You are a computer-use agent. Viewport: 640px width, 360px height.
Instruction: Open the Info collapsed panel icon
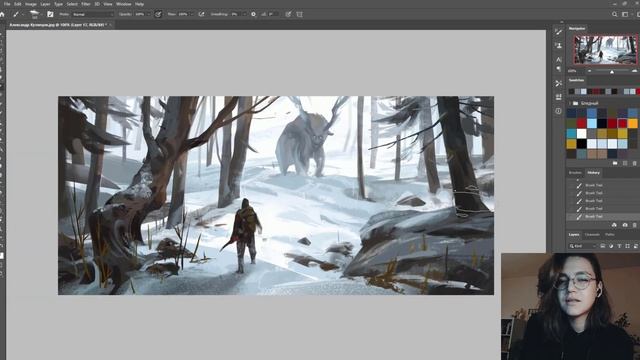point(558,111)
